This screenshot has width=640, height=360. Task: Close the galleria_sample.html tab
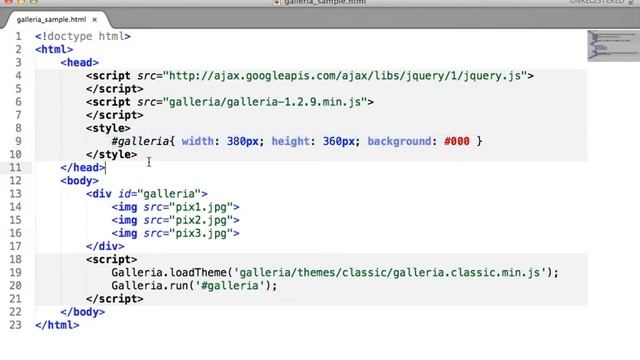tap(95, 20)
